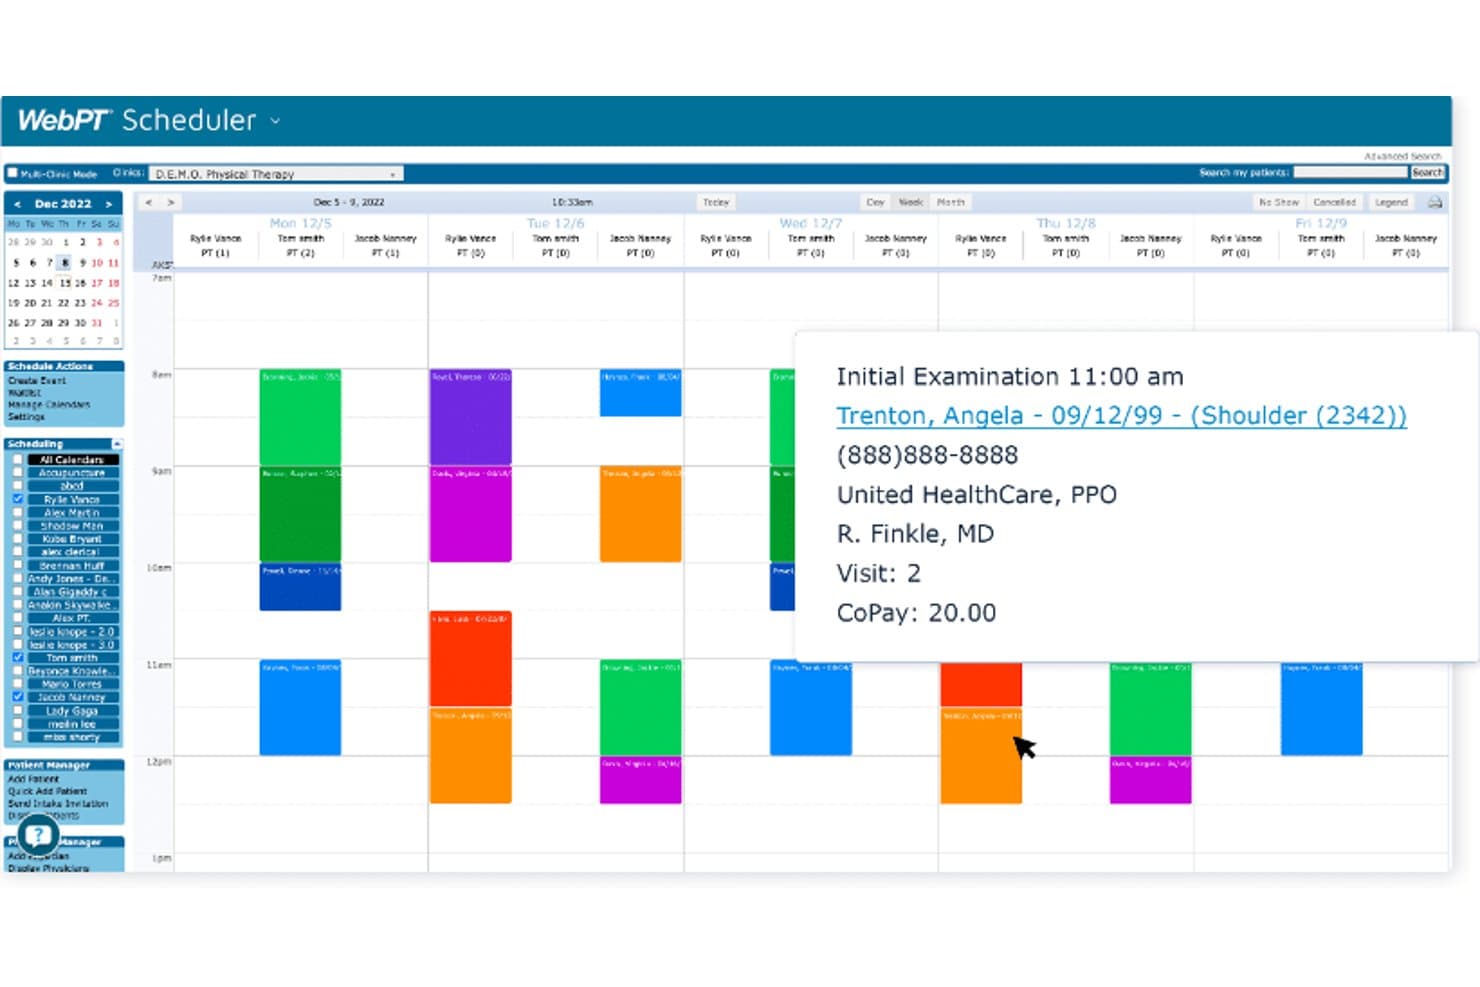Open Manage Calendars

pos(49,405)
